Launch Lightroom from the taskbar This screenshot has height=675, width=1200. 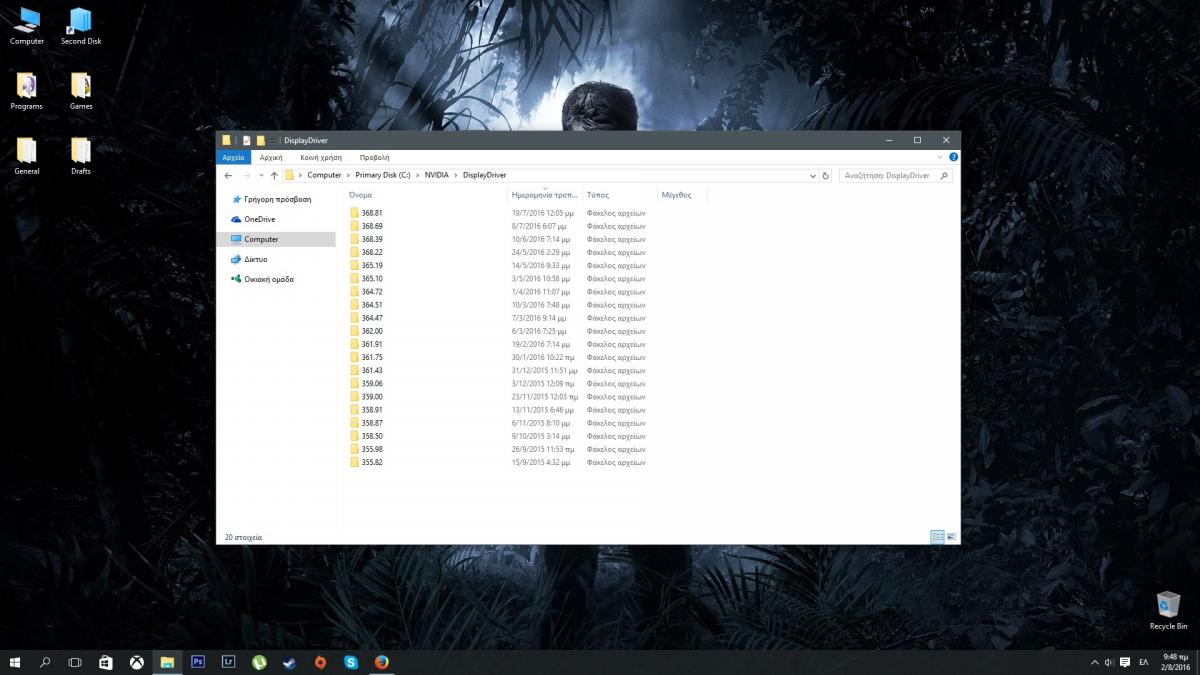tap(229, 662)
